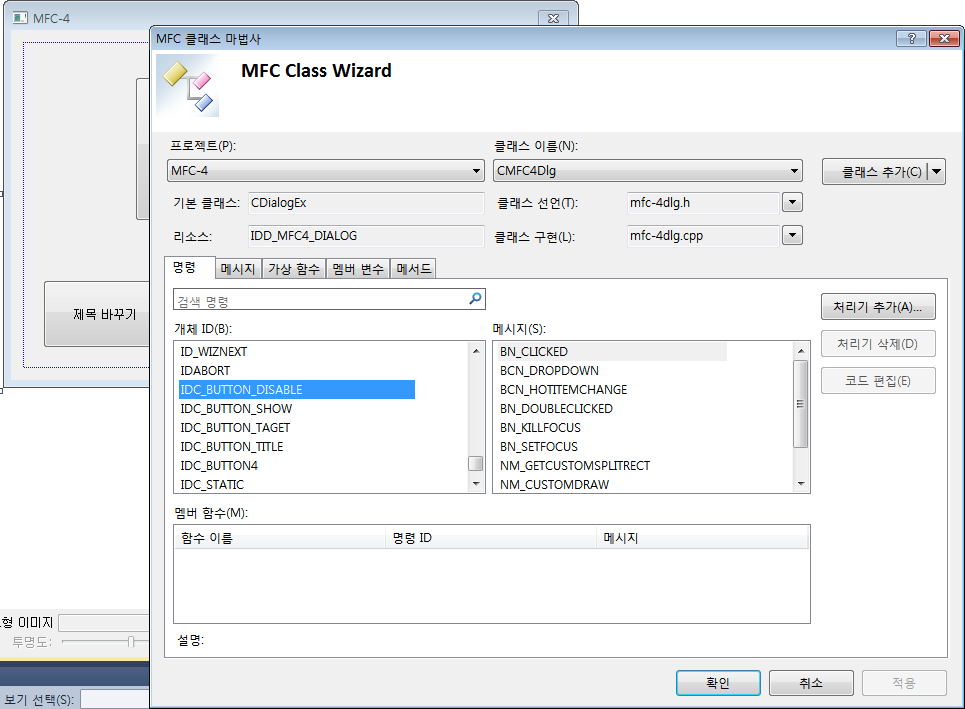Switch to the 가상 함수 tab
This screenshot has width=965, height=709.
click(294, 269)
